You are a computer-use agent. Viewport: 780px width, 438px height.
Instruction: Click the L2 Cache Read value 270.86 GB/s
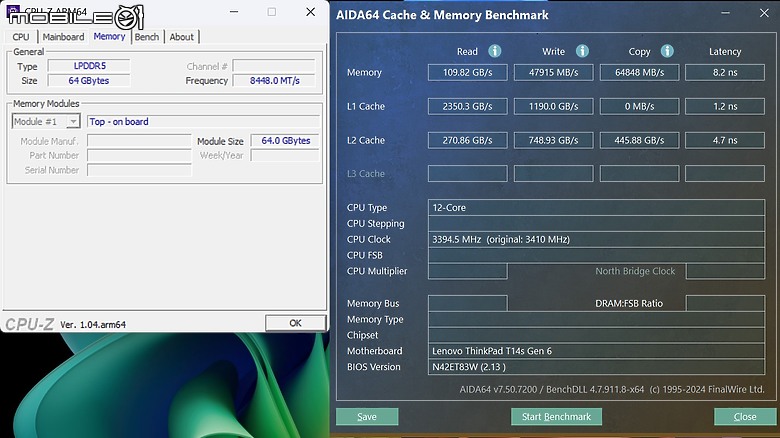pos(468,140)
